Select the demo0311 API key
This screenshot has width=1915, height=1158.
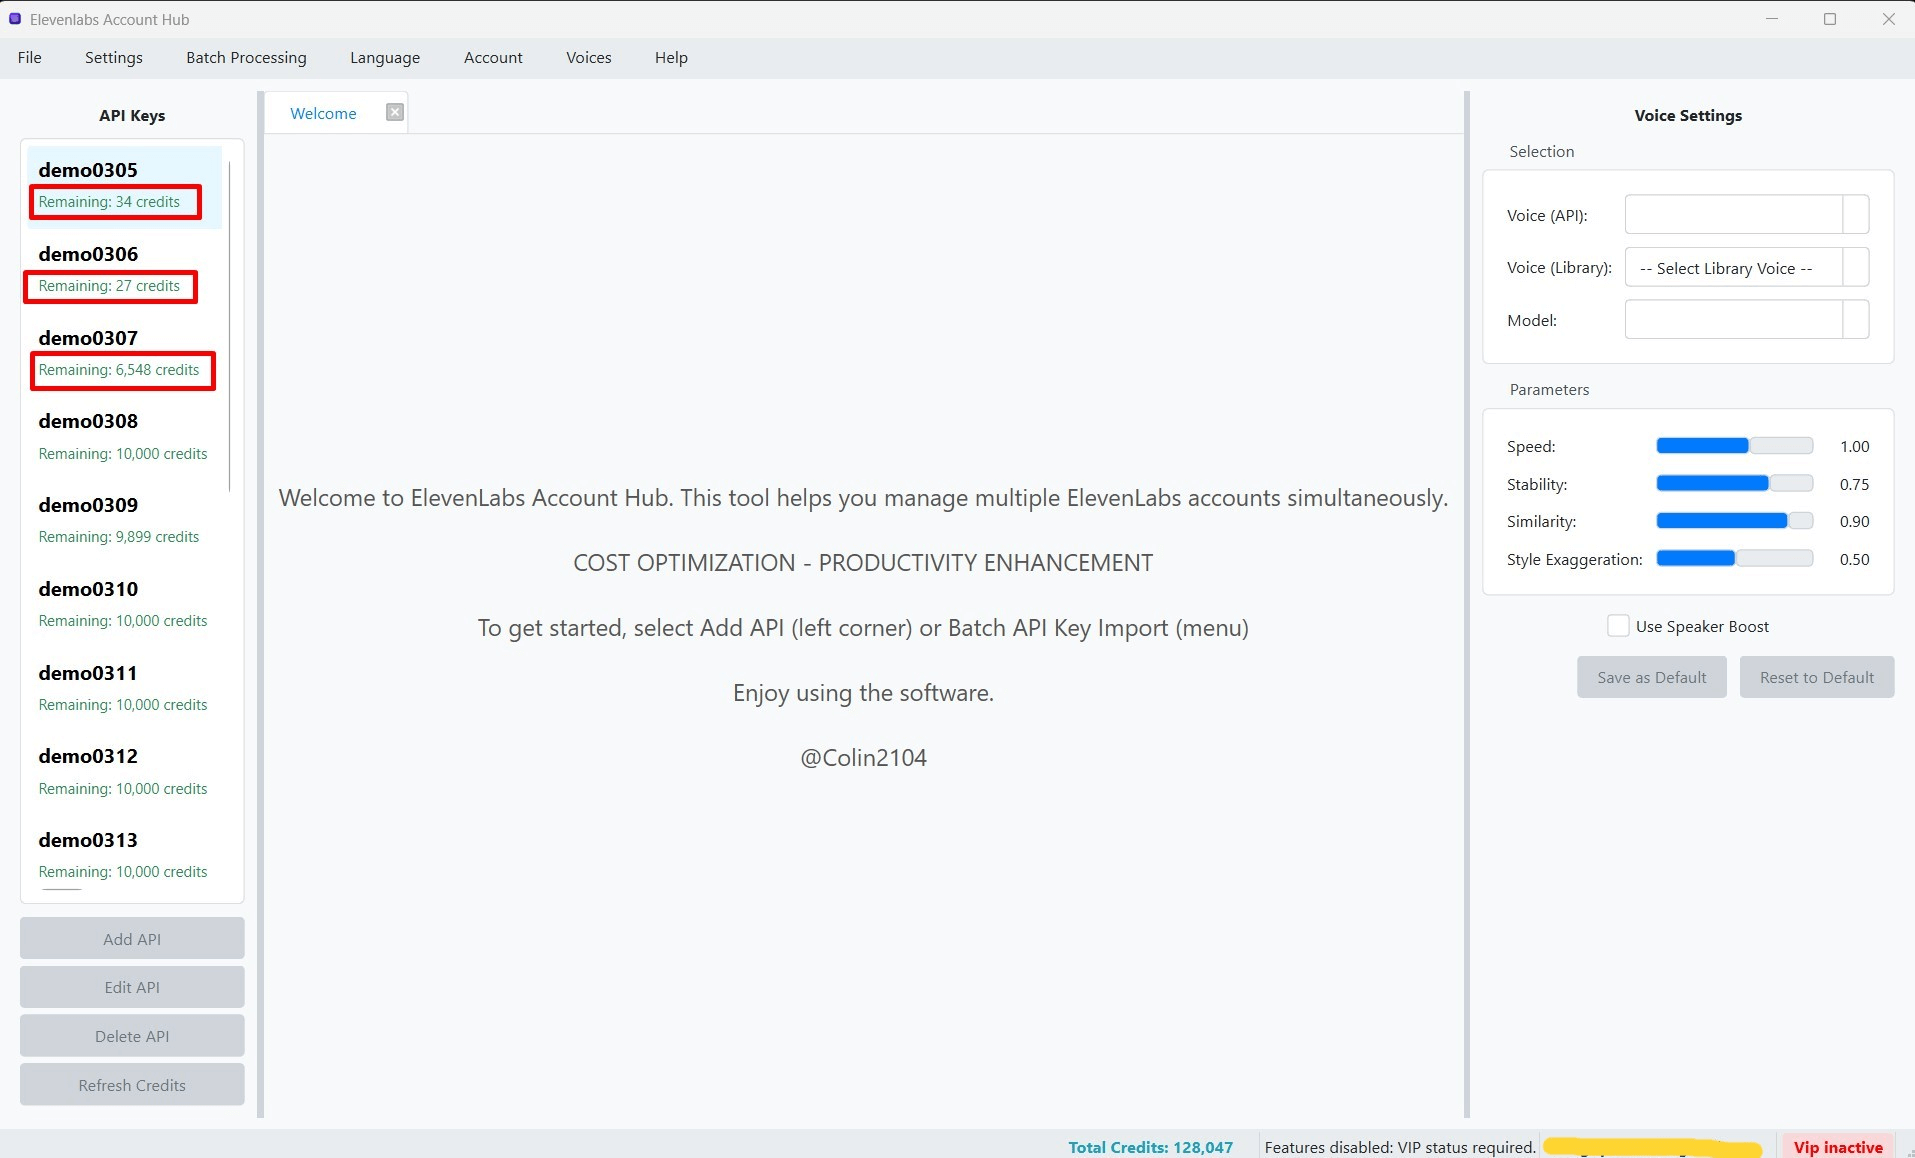point(124,690)
